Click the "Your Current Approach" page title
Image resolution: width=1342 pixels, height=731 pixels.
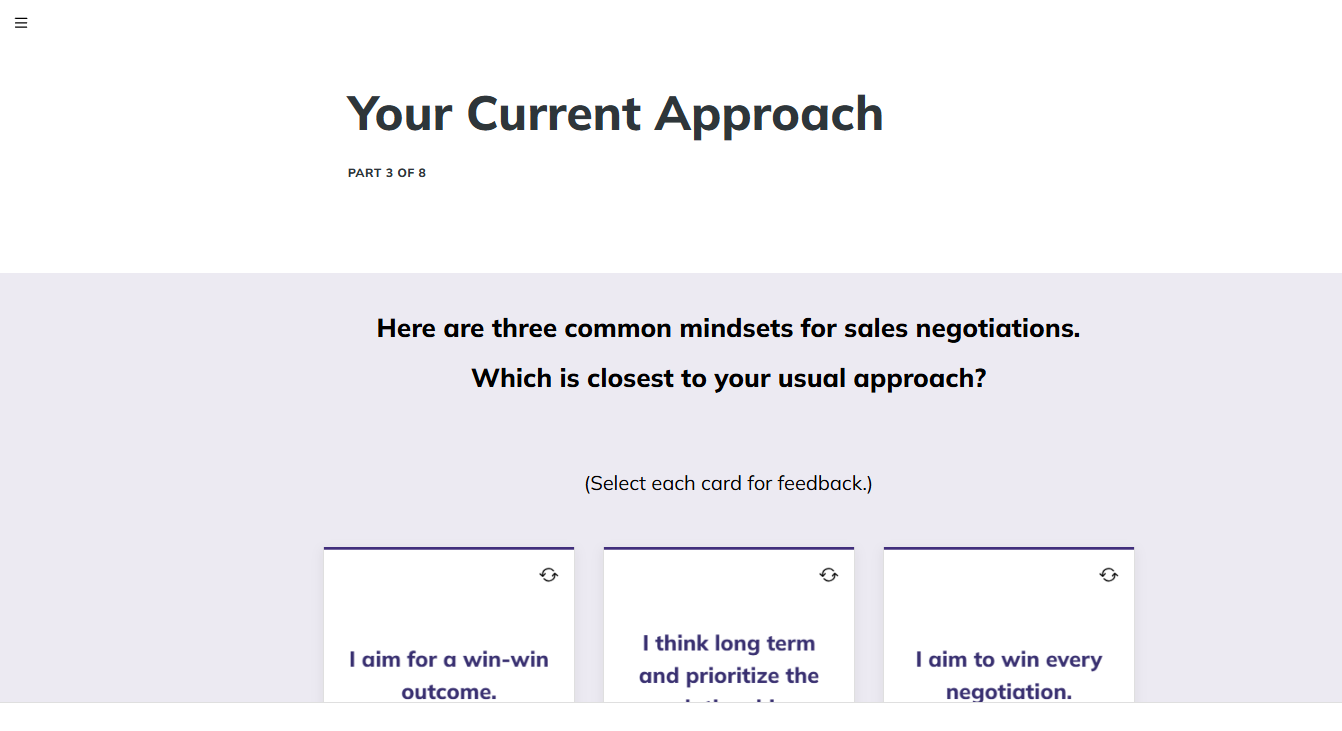click(615, 113)
